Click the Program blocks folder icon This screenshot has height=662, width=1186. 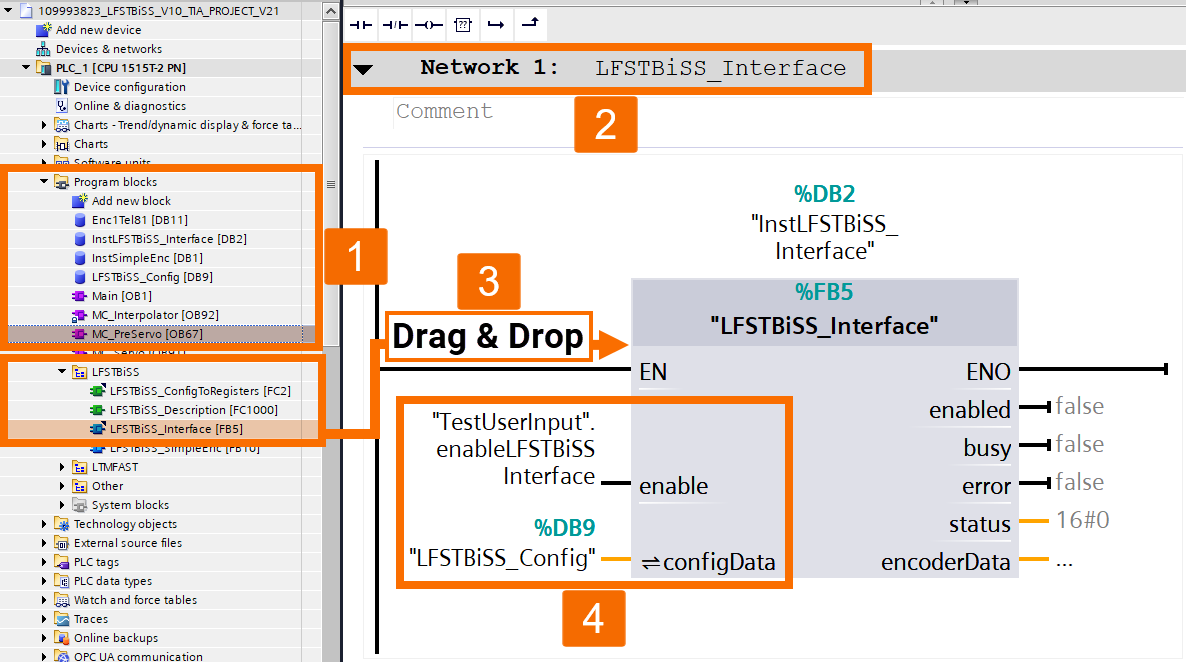coord(62,182)
